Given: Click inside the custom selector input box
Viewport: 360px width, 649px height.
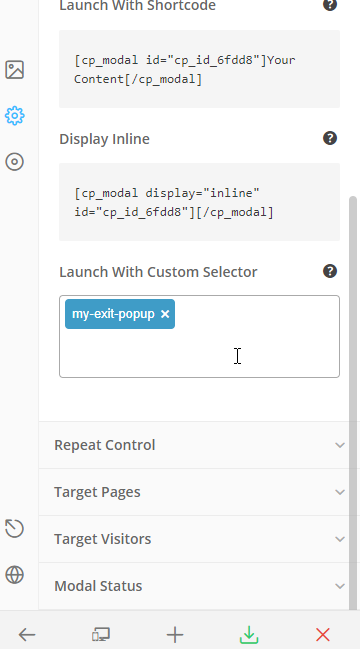Looking at the screenshot, I should [x=199, y=337].
